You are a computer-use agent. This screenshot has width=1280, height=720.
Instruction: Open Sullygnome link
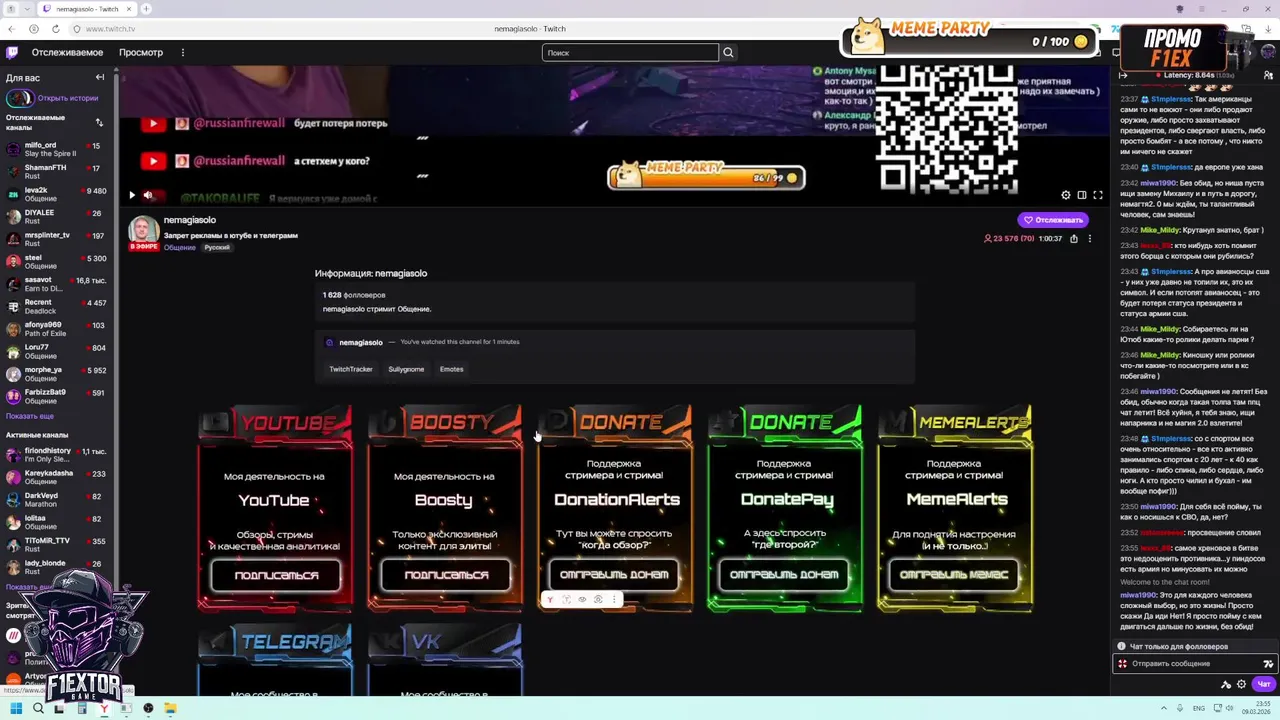(406, 369)
